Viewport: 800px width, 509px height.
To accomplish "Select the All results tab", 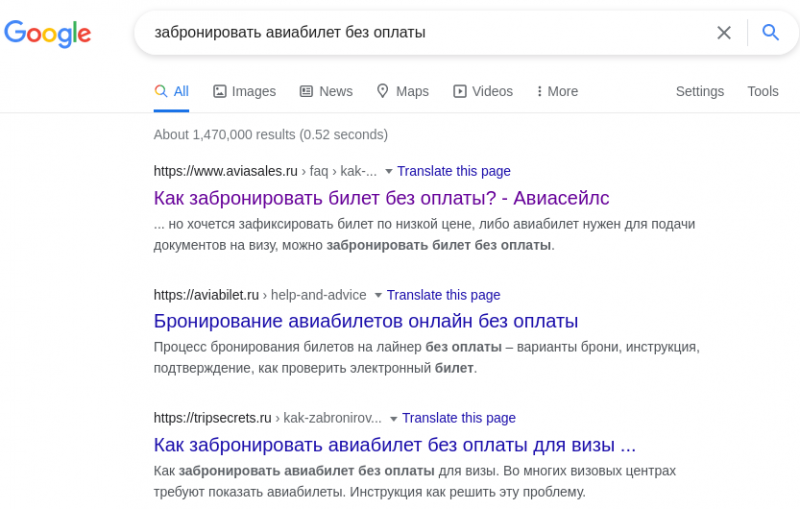I will click(172, 91).
